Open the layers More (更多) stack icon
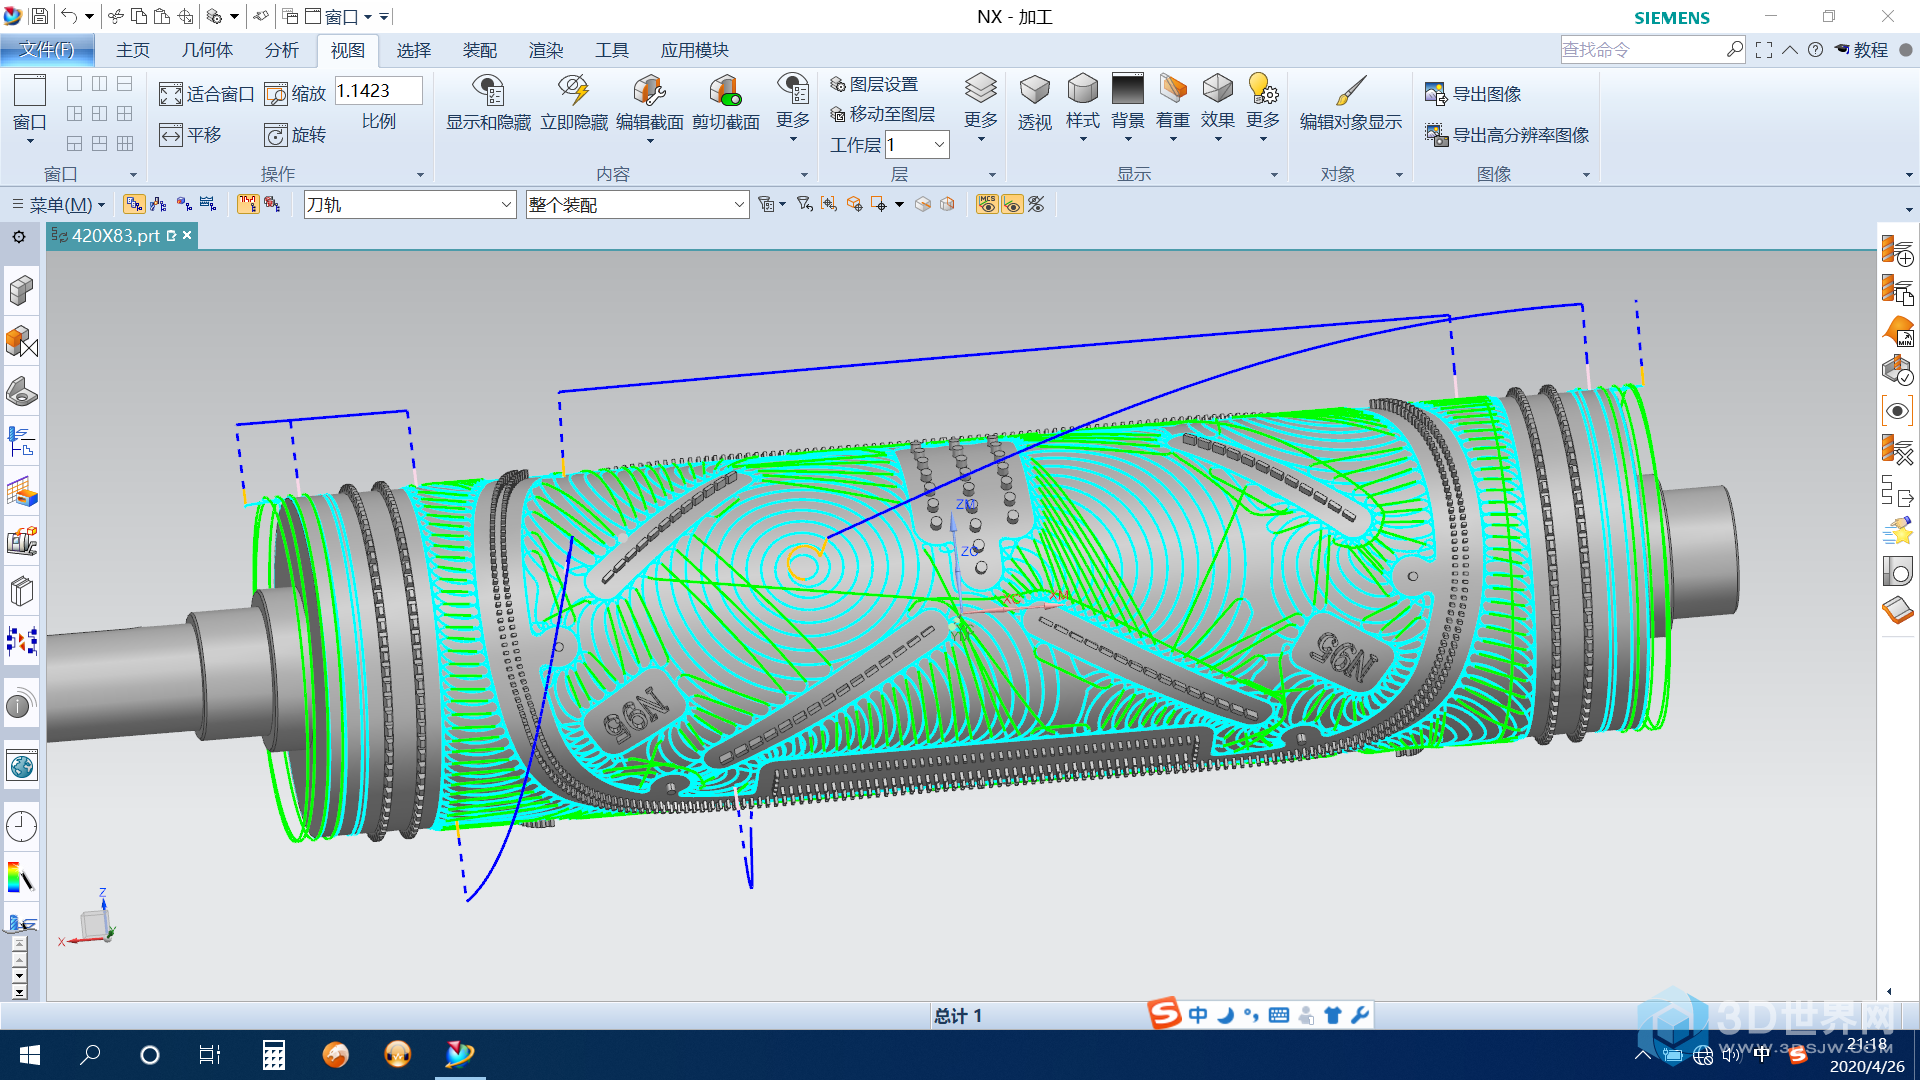The width and height of the screenshot is (1920, 1080). (980, 89)
